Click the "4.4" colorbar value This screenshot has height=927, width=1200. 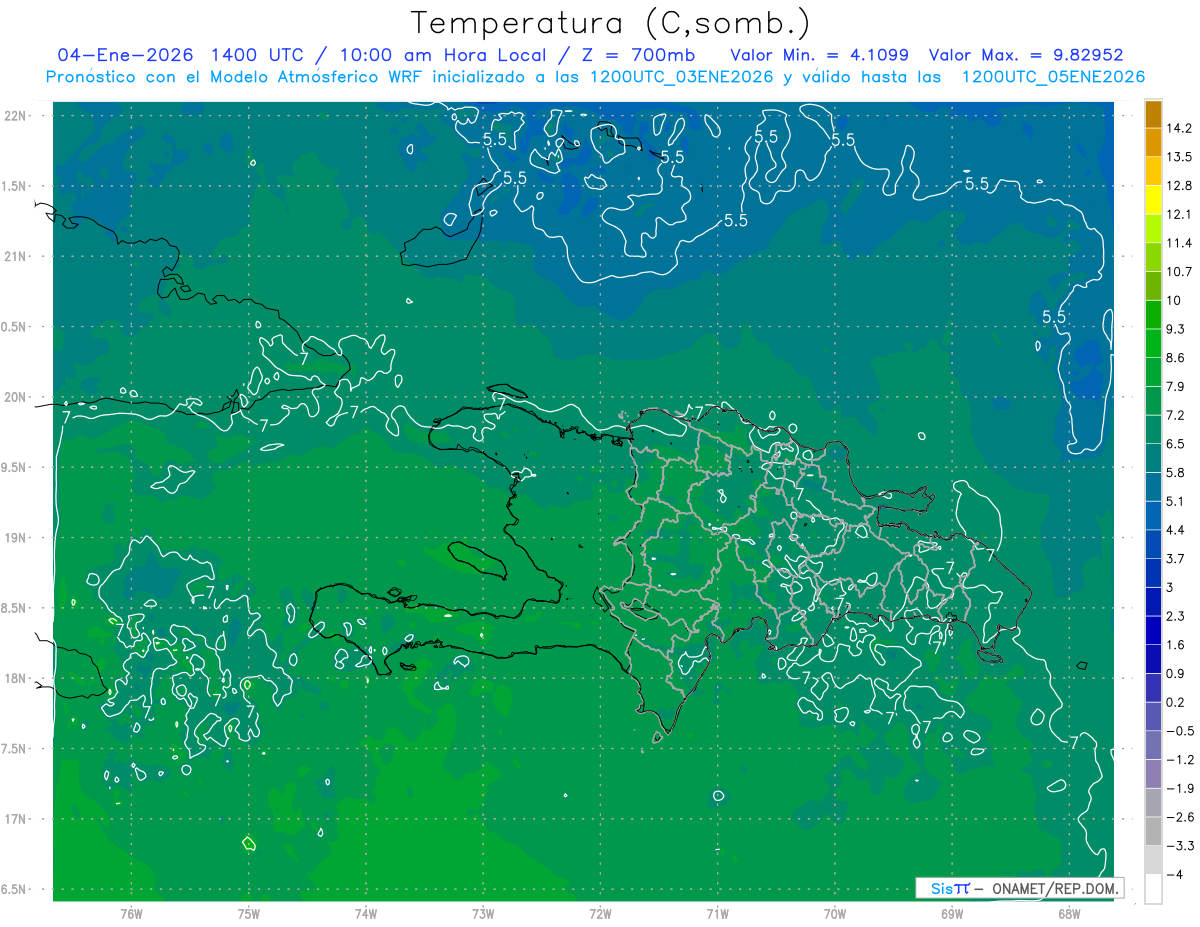tap(1176, 530)
